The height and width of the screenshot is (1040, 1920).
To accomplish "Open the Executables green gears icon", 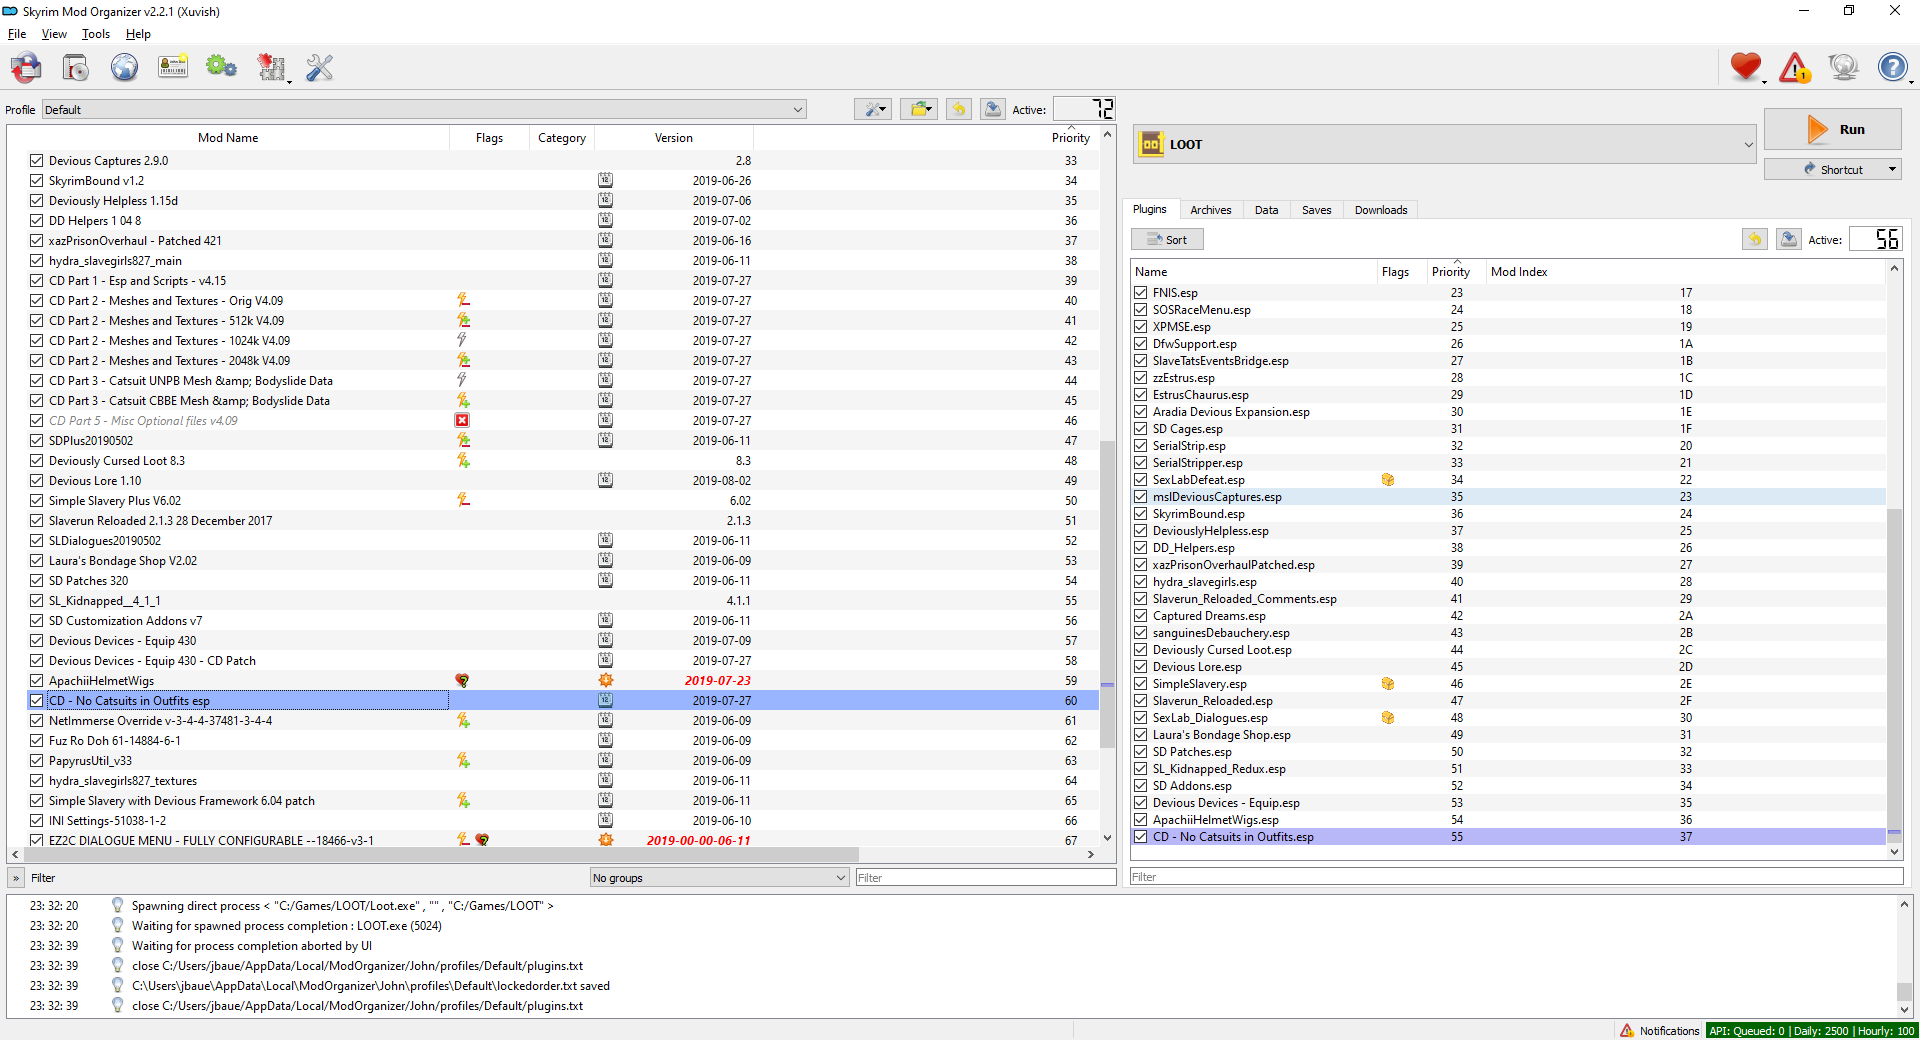I will (x=221, y=68).
